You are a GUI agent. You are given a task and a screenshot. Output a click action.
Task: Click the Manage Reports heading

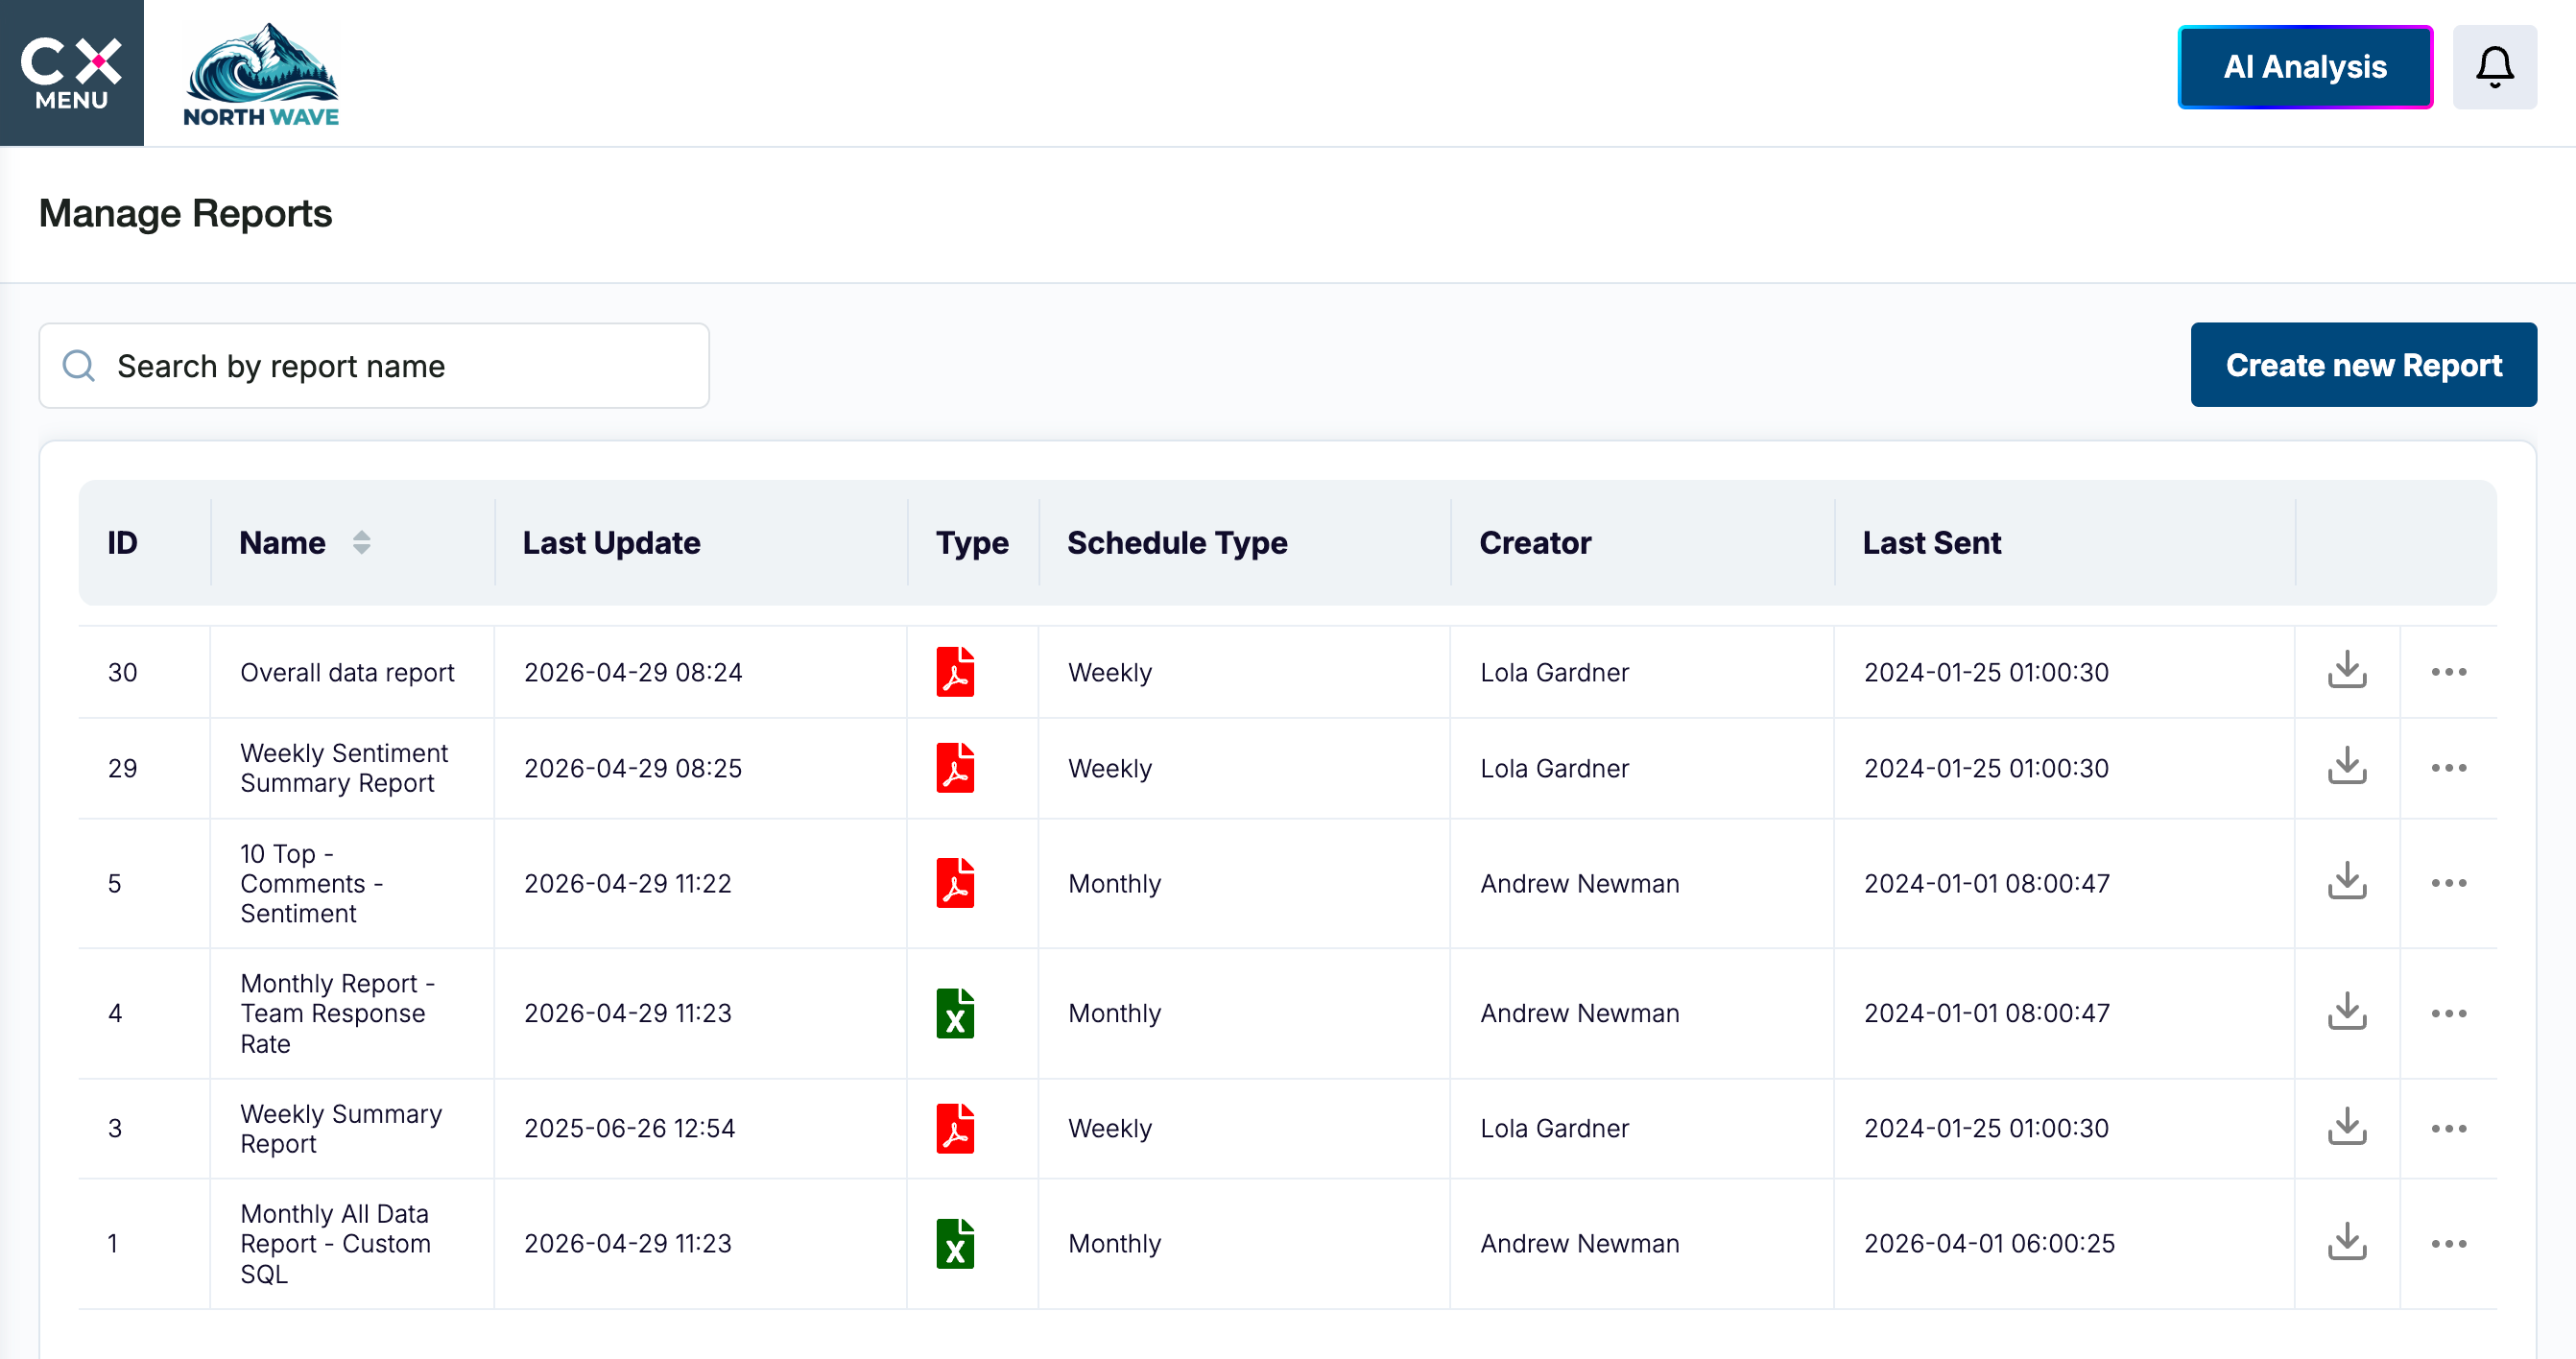185,214
